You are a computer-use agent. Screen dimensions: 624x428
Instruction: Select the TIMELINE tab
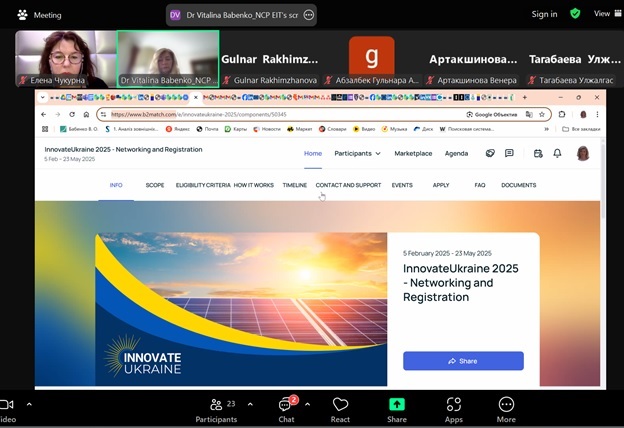point(294,185)
